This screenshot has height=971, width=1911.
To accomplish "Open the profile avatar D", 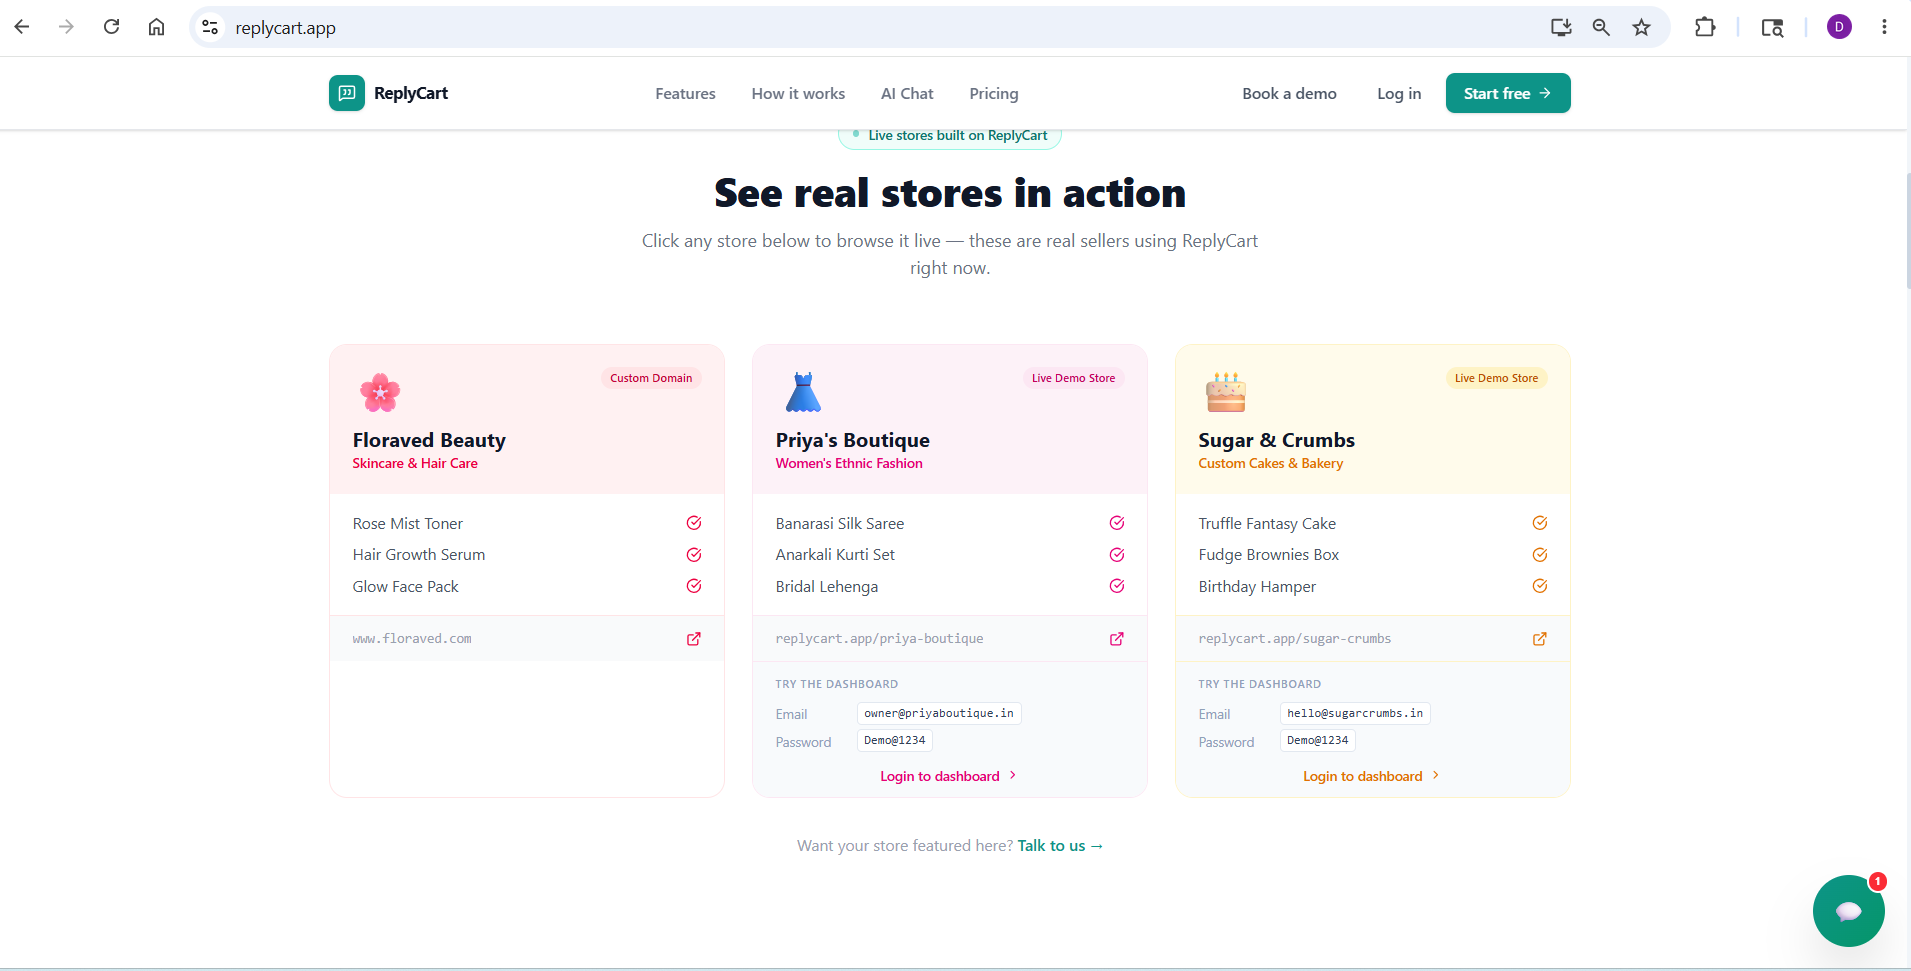I will (x=1839, y=27).
